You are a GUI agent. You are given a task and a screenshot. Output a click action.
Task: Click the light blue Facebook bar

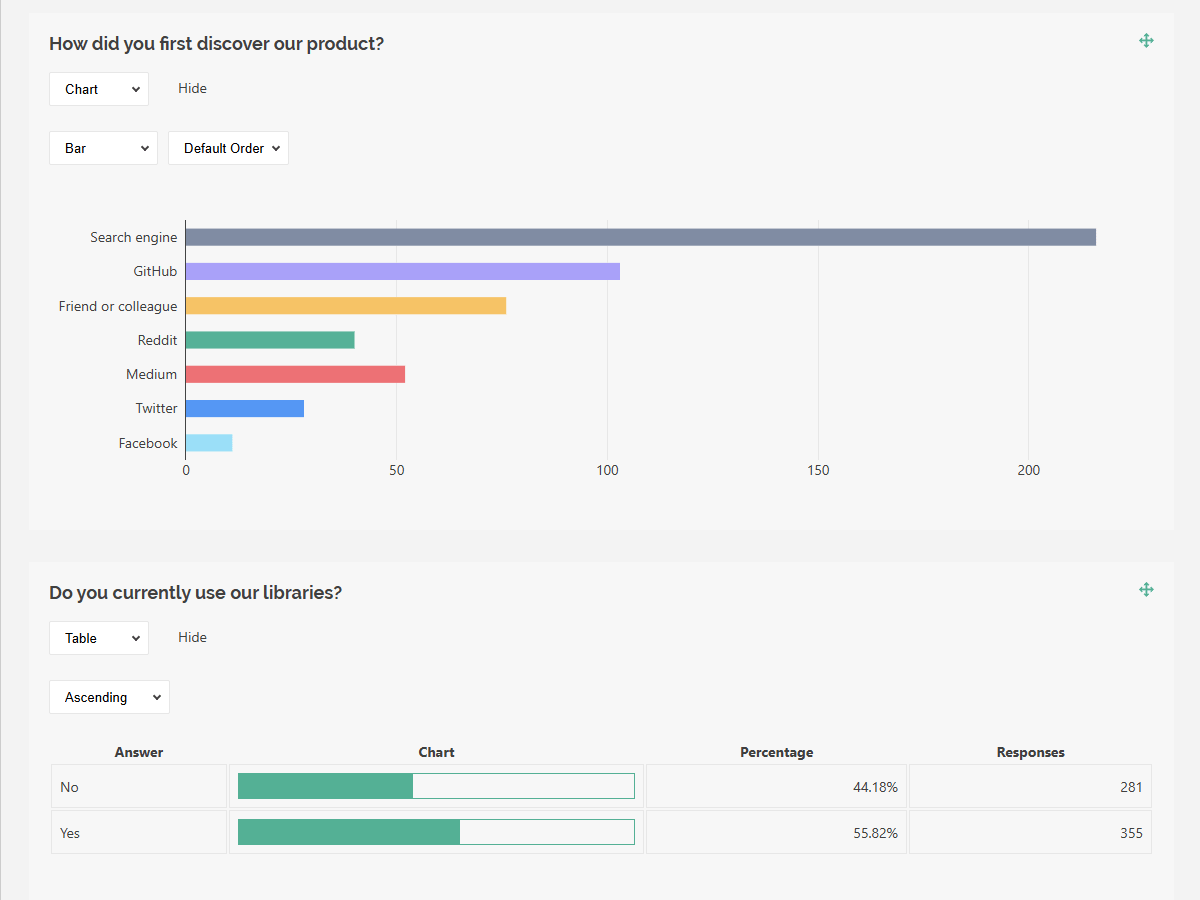click(209, 443)
